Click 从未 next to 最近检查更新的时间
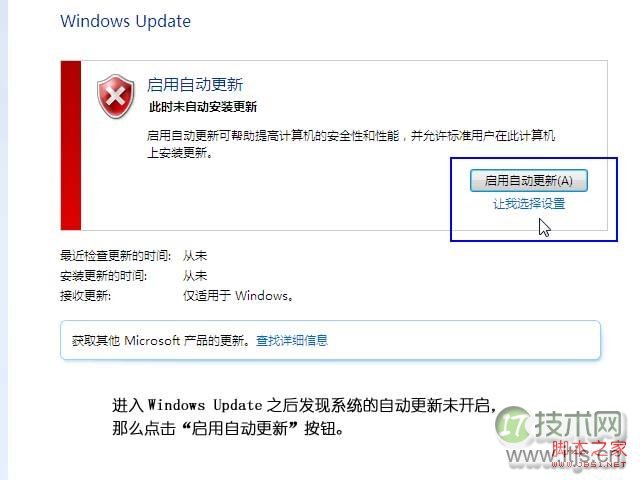 tap(195, 256)
